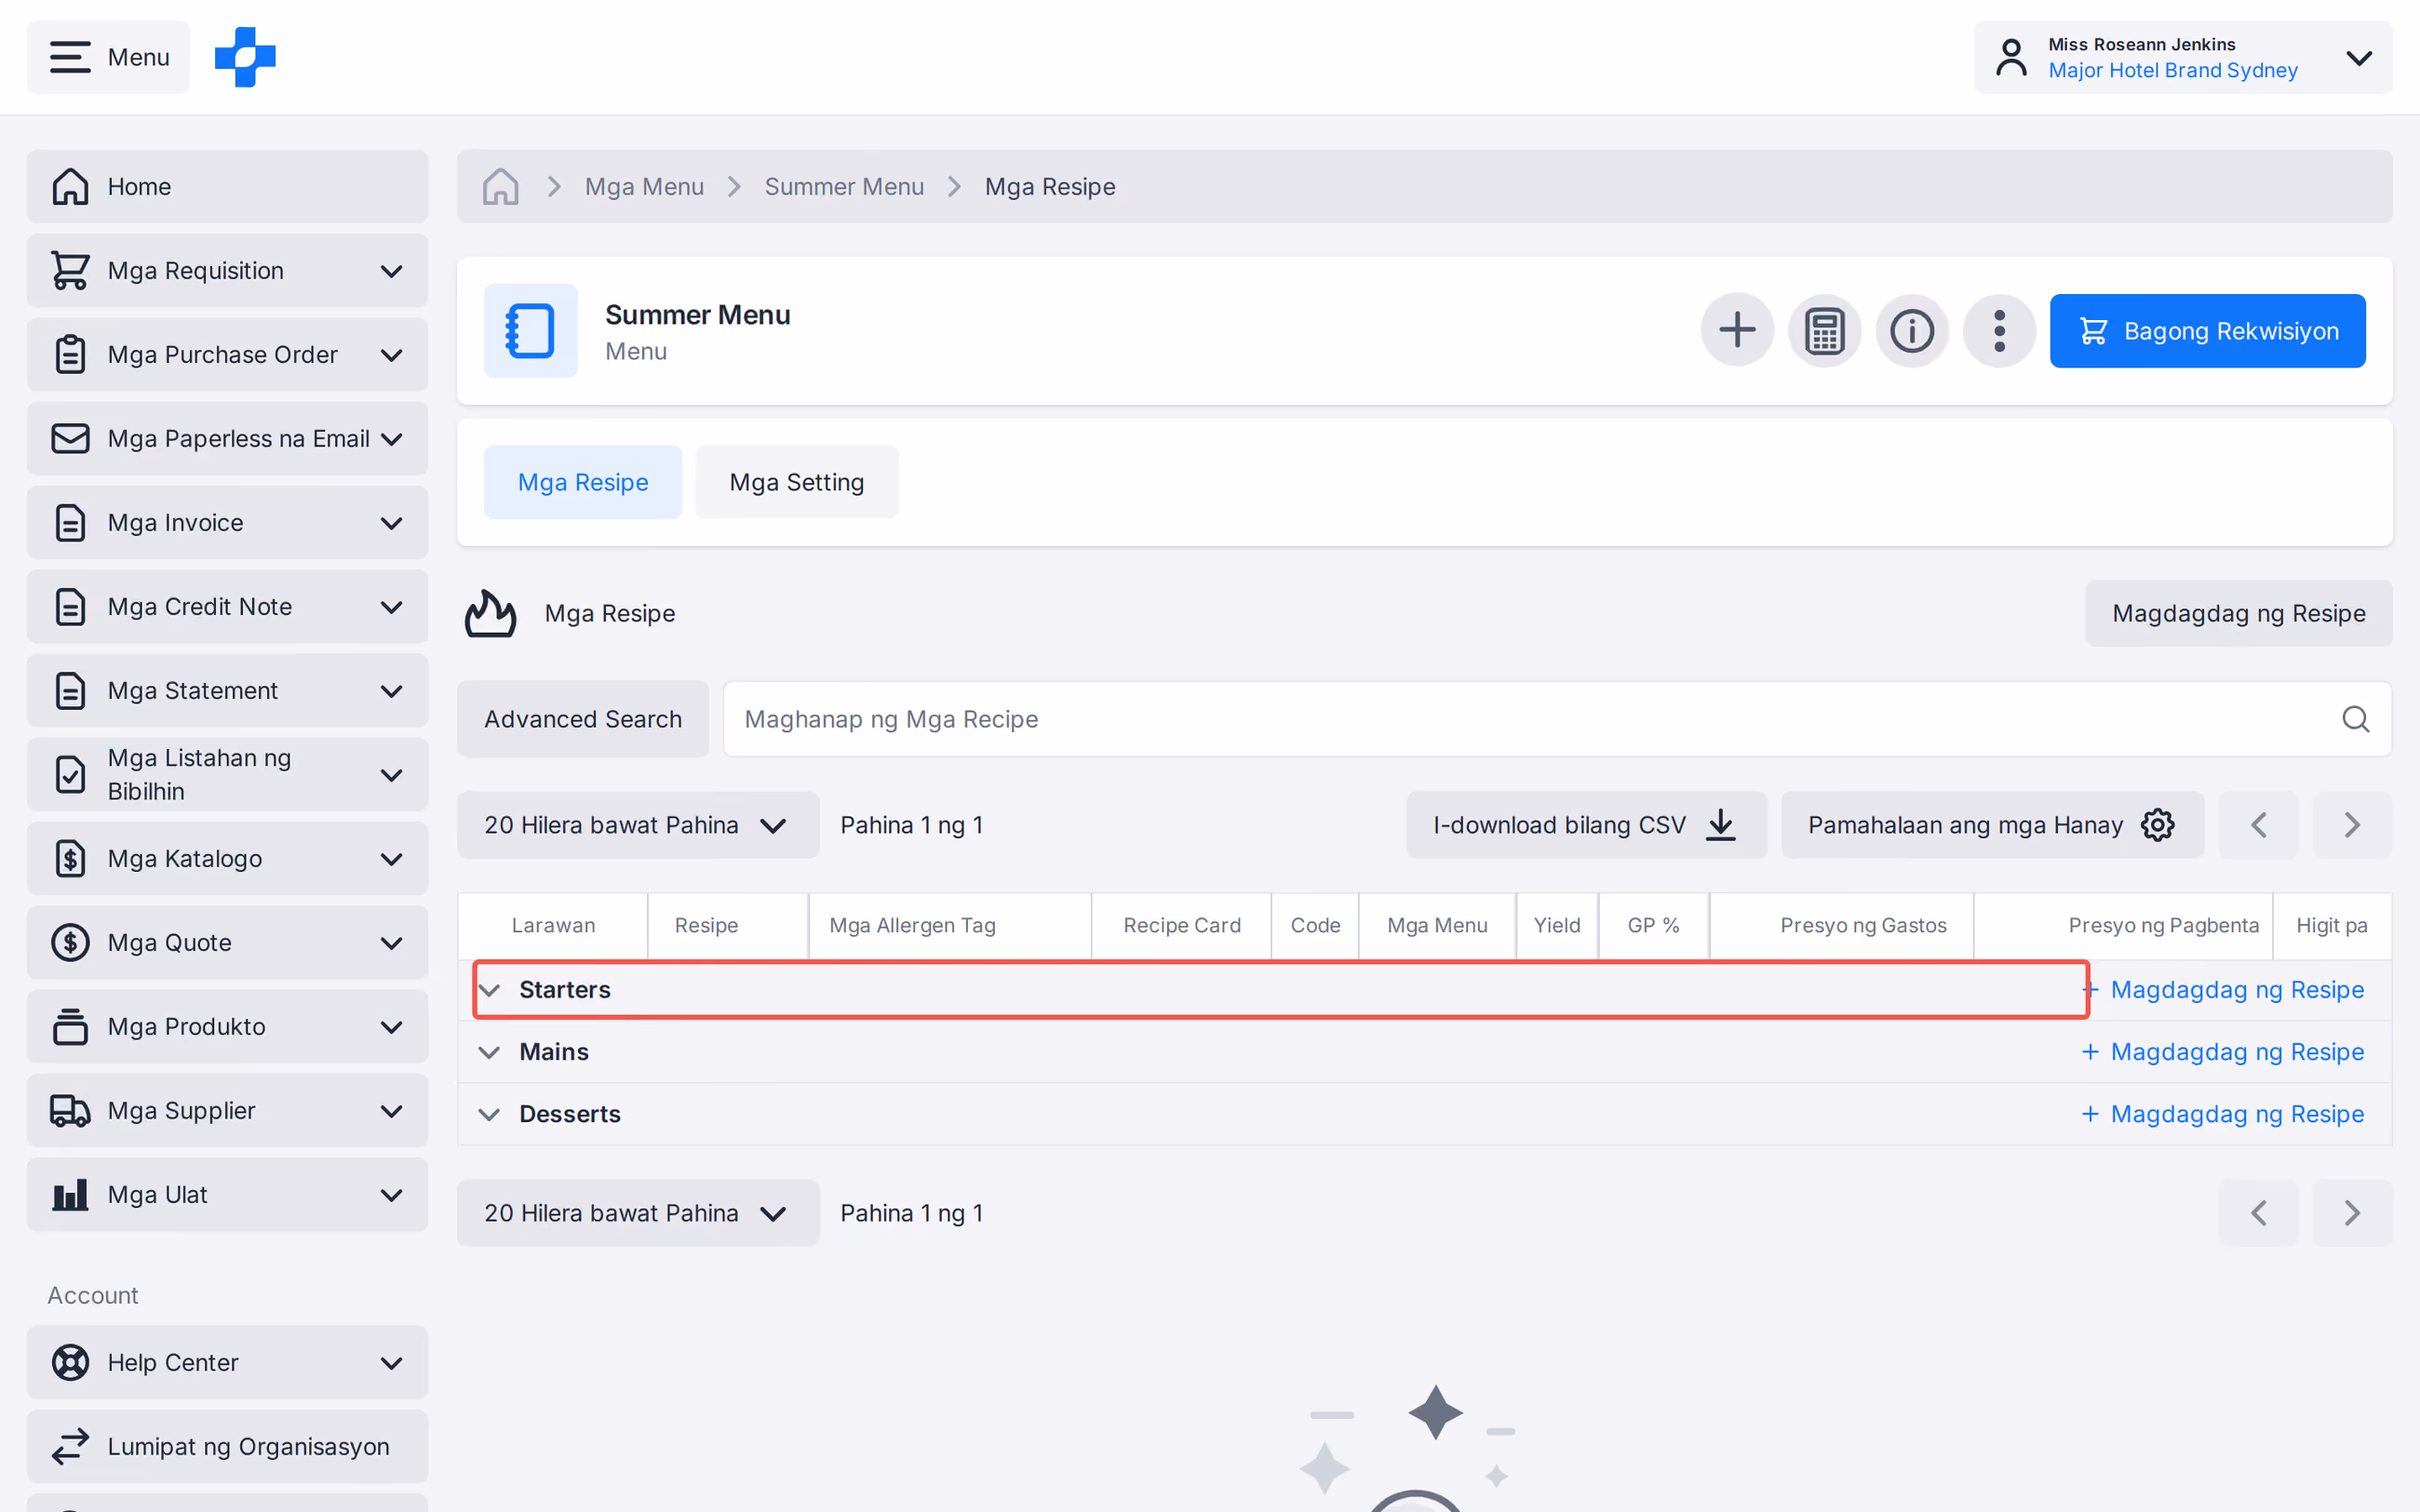Expand Mga Paperless na Email section
This screenshot has width=2420, height=1512.
227,438
